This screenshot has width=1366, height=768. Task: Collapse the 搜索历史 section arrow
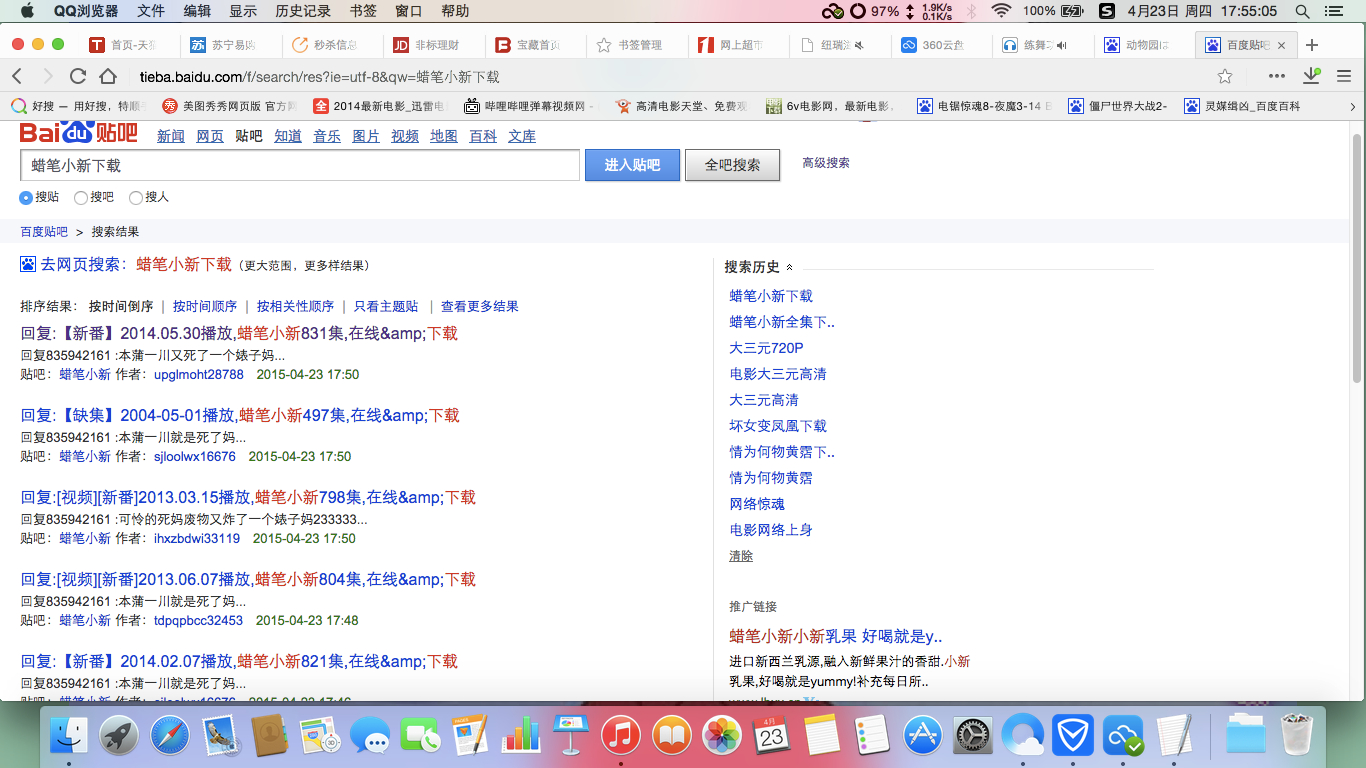coord(789,268)
